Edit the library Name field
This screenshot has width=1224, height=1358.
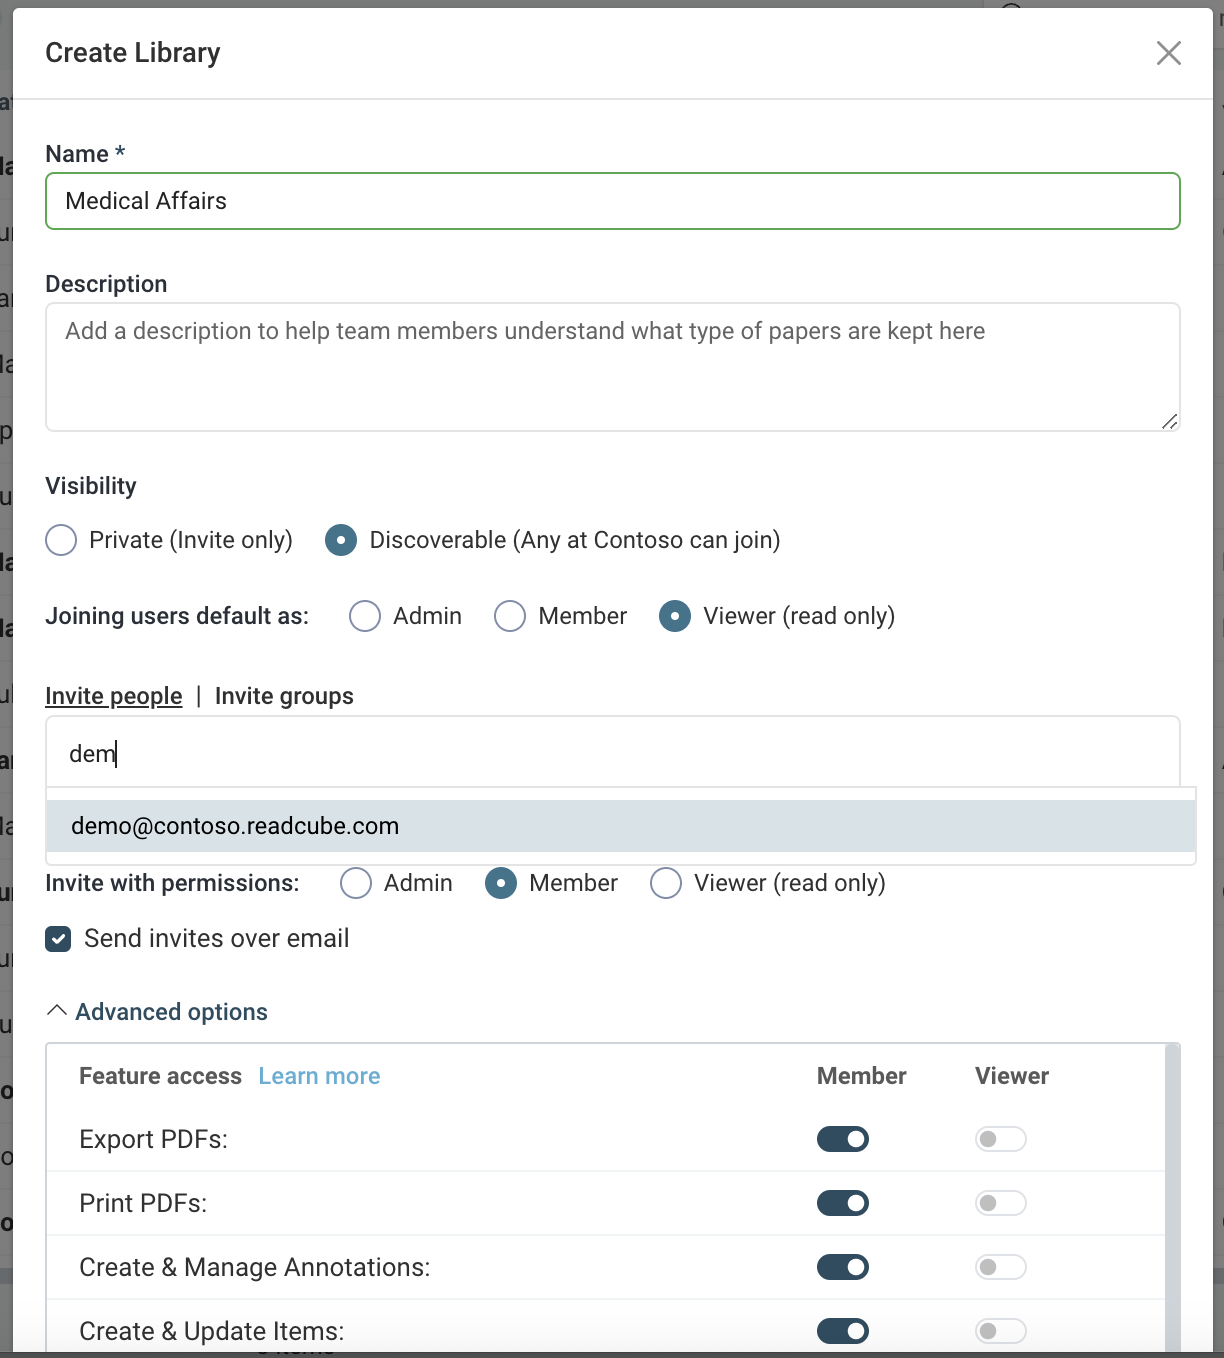(x=613, y=201)
